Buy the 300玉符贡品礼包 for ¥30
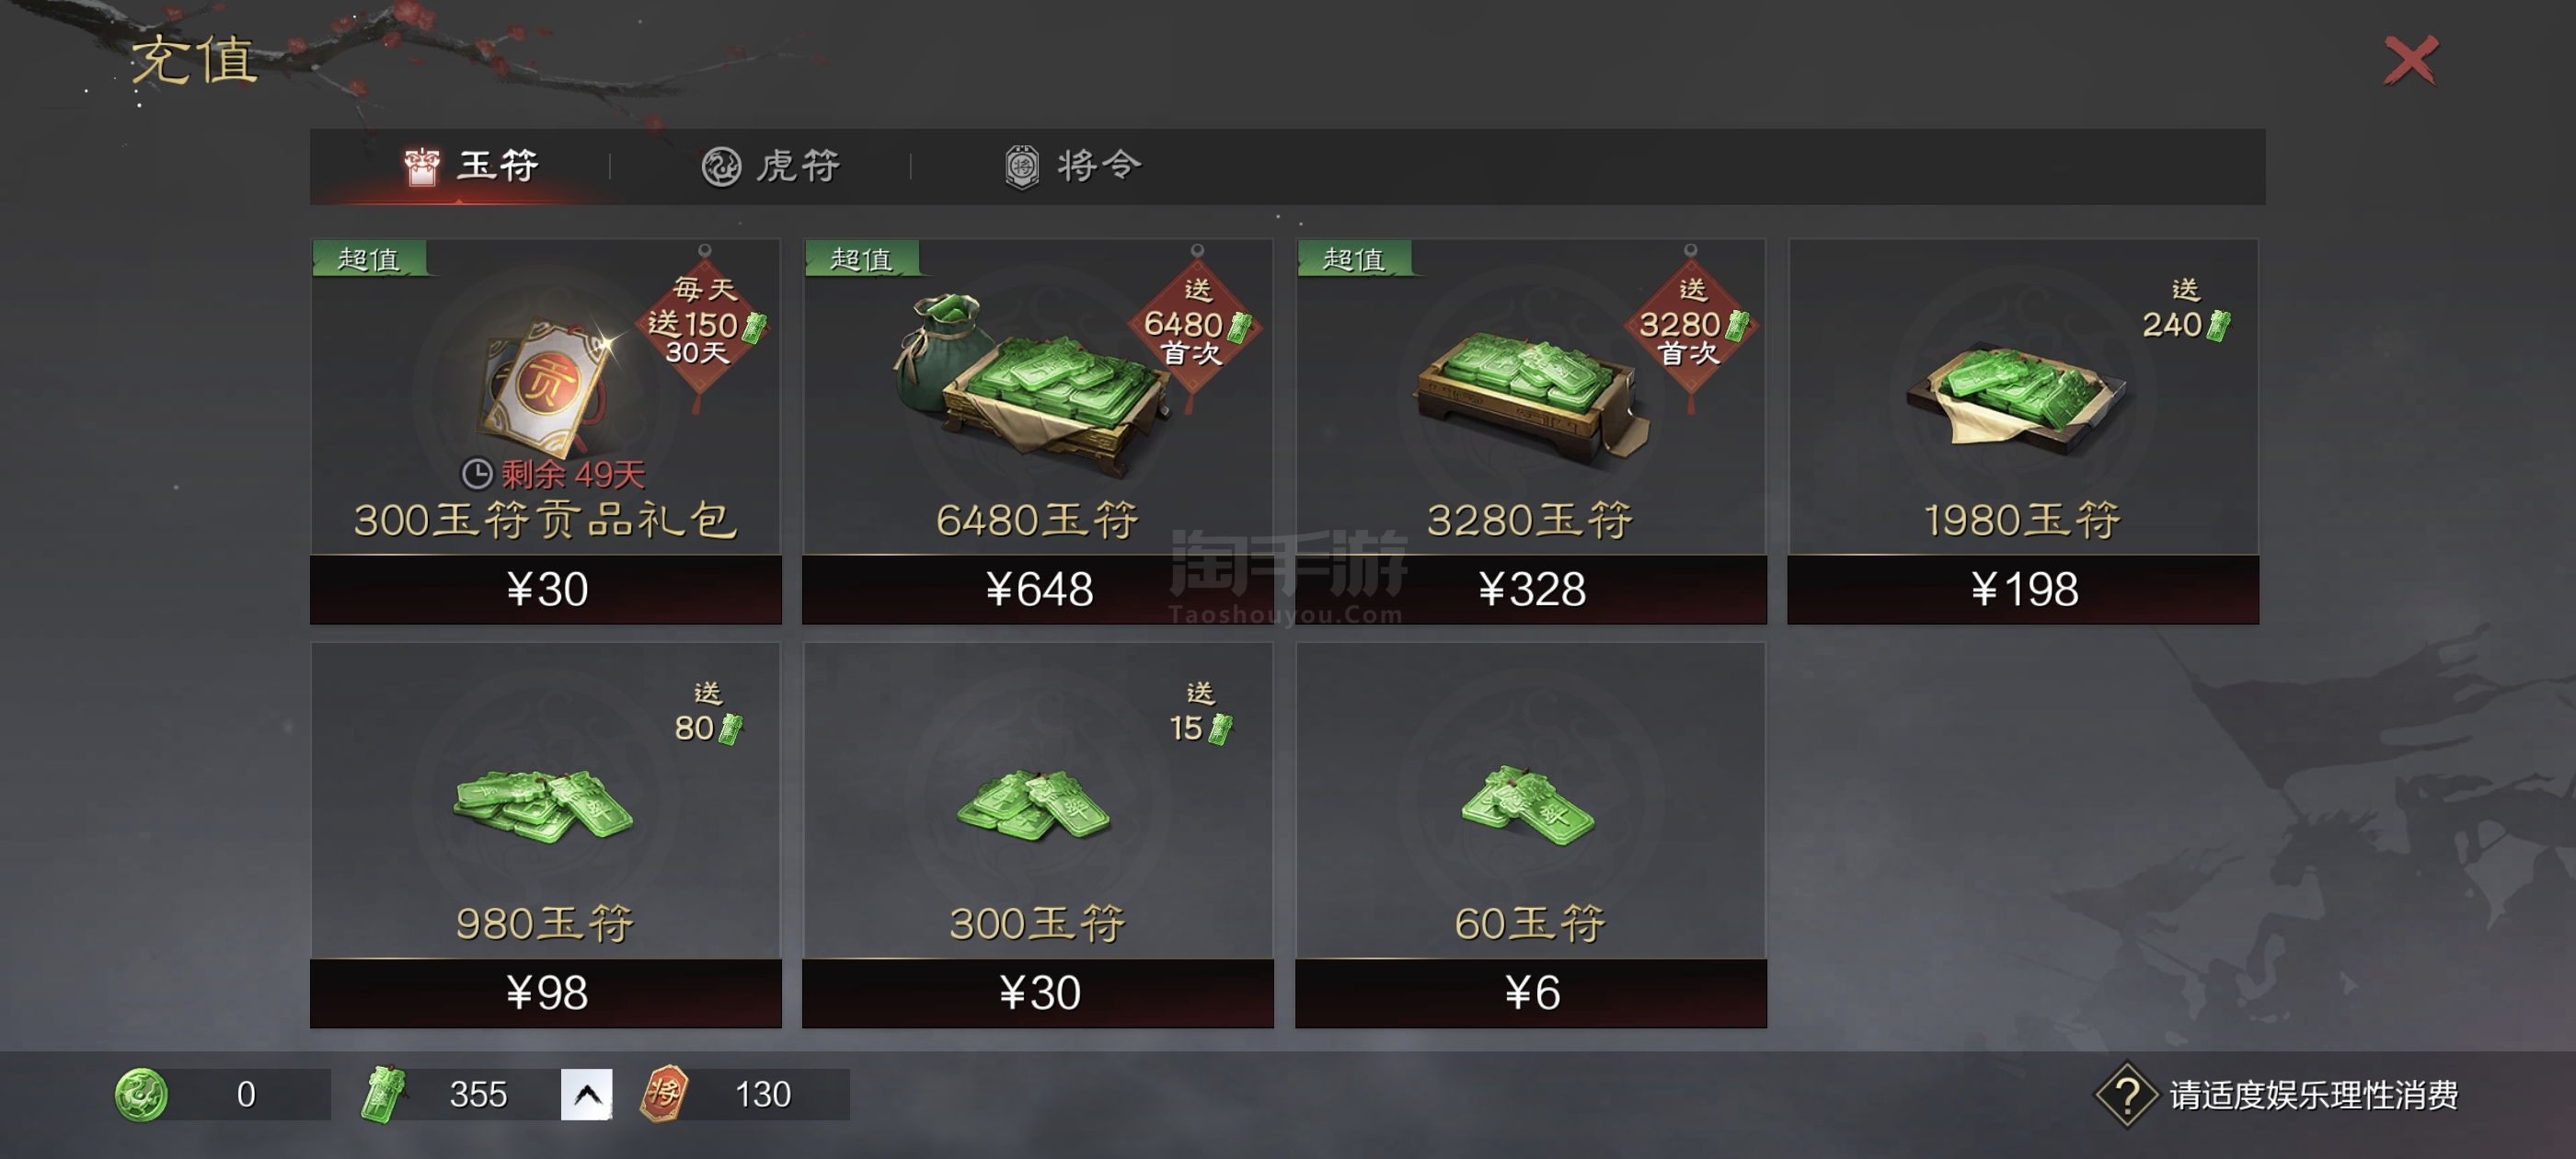Screen dimensions: 2576x1159 [x=545, y=589]
